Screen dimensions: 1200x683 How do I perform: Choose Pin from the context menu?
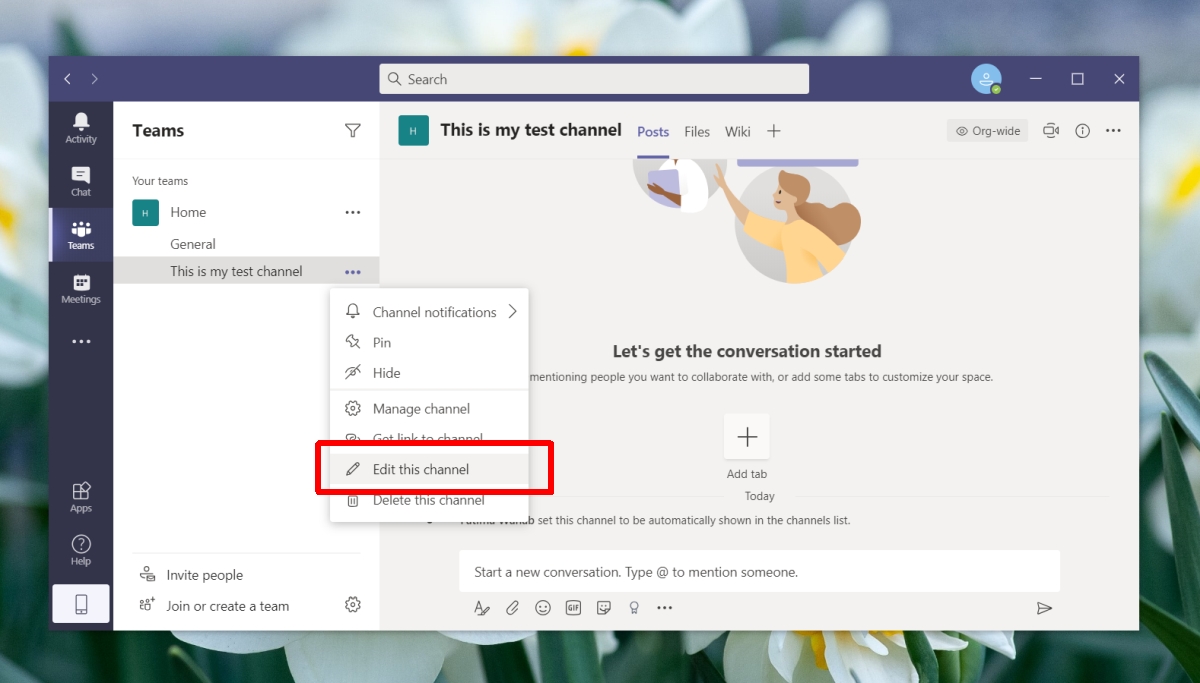(x=429, y=342)
